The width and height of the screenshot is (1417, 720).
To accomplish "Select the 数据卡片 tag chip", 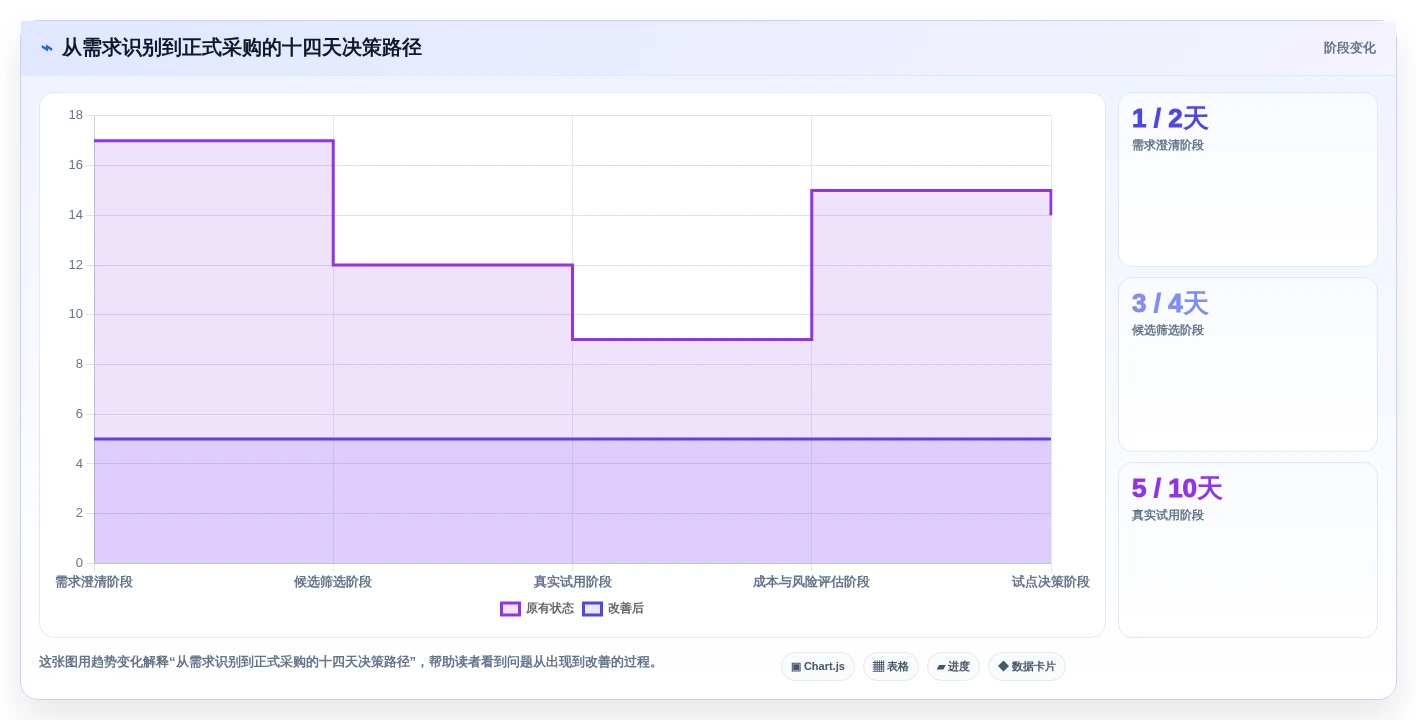I will [x=1027, y=666].
